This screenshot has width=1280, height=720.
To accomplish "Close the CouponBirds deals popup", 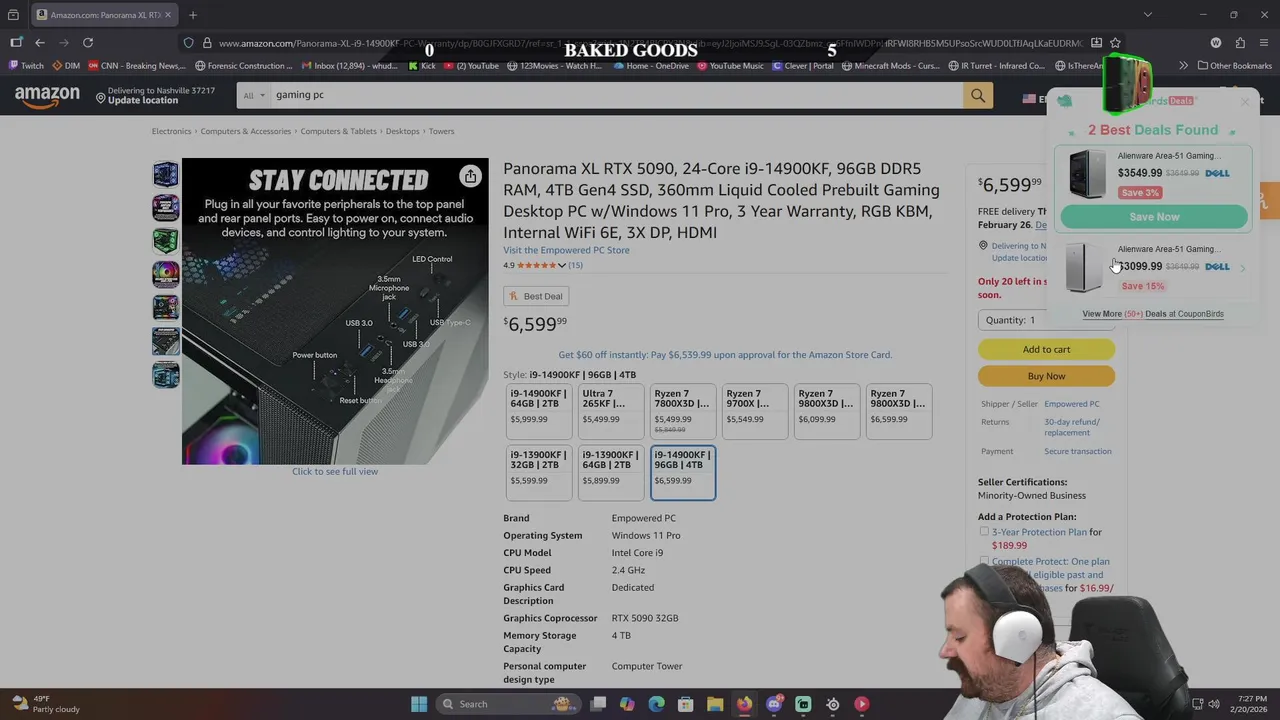I will pos(1245,102).
